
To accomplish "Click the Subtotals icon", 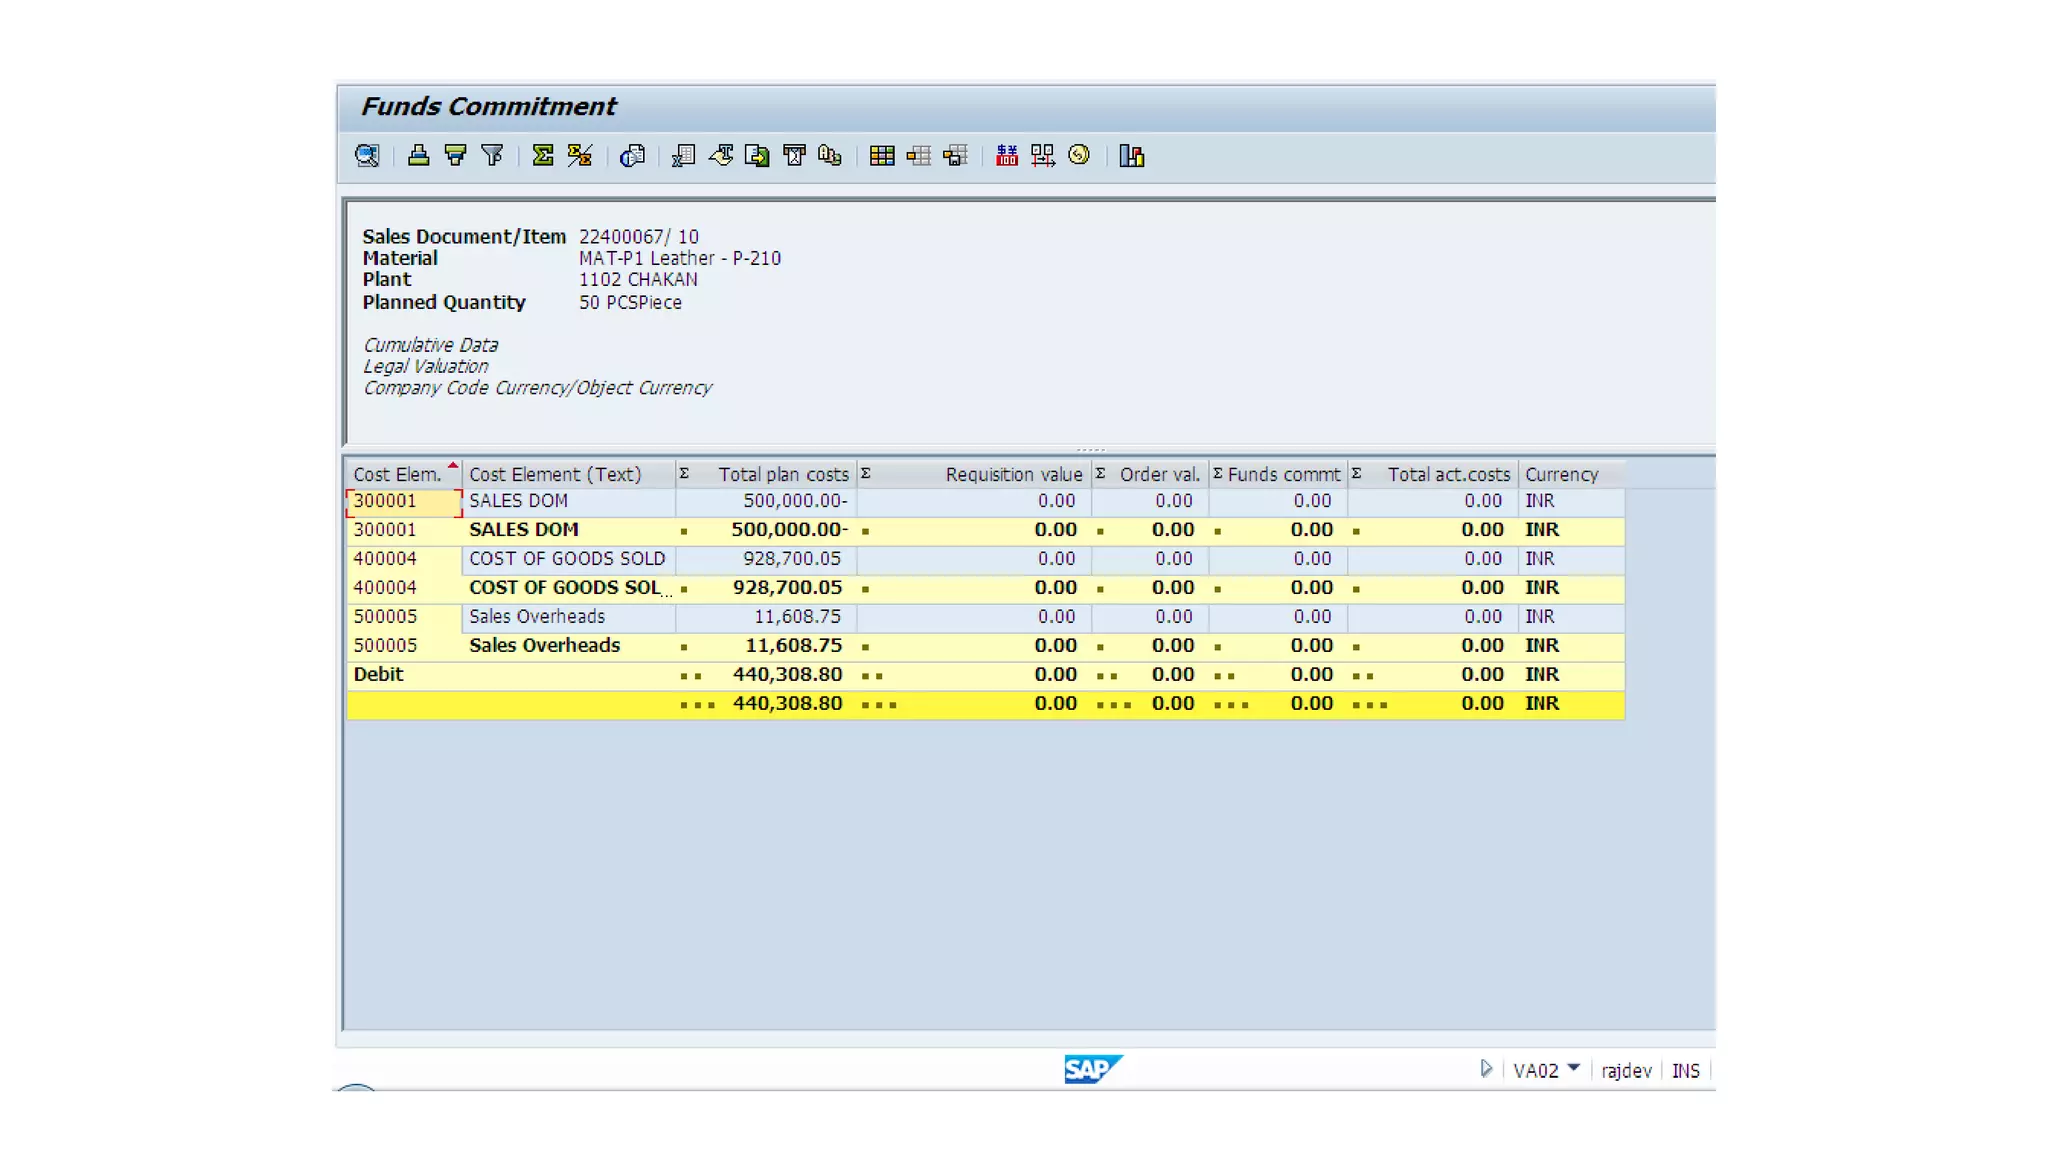I will [580, 156].
